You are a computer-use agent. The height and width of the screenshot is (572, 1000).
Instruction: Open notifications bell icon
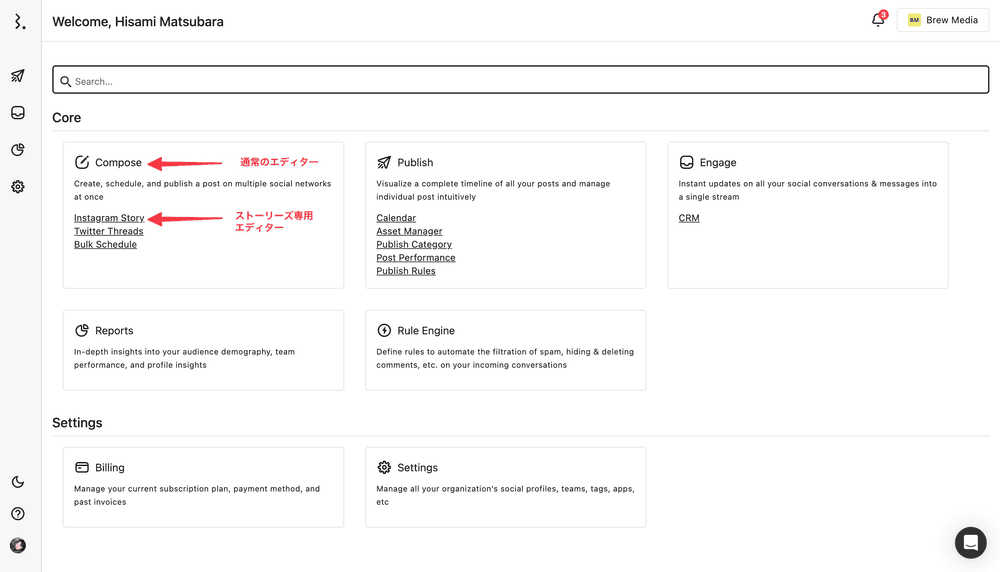click(878, 20)
